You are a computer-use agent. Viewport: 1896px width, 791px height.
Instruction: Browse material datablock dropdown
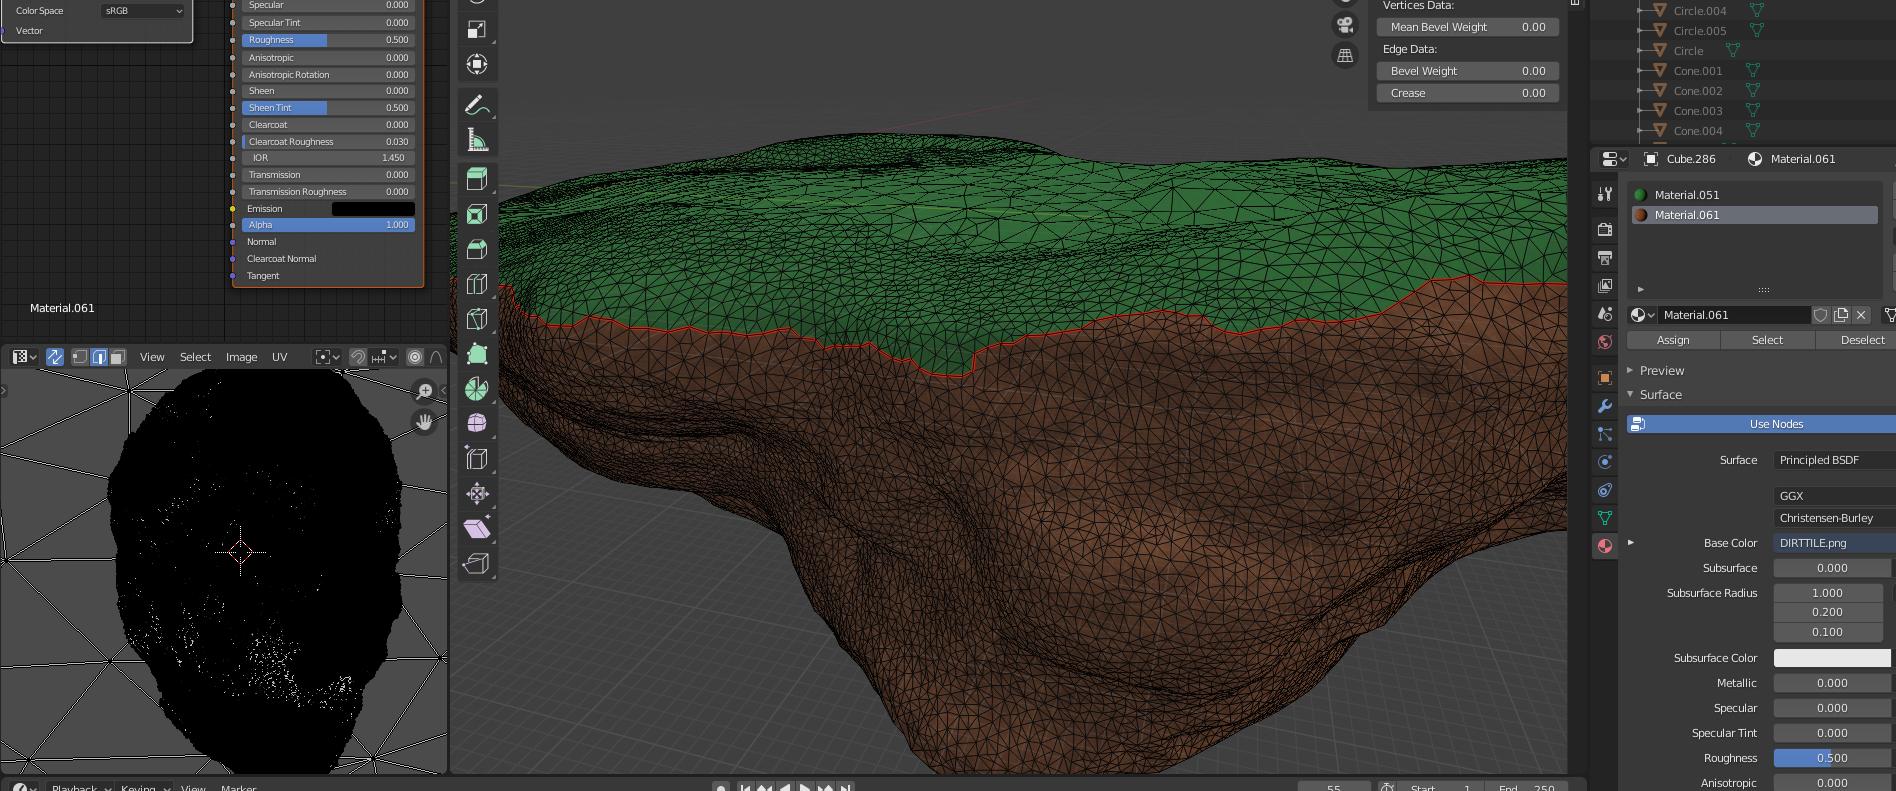pos(1642,315)
